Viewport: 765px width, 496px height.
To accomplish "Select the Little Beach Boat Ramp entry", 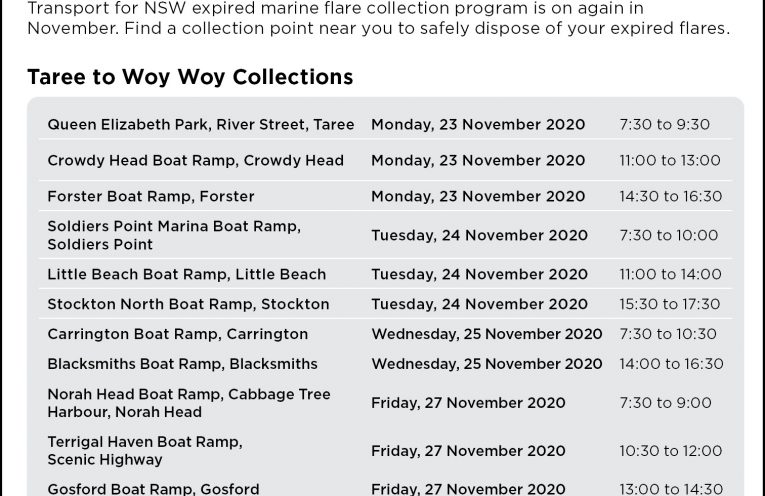I will point(186,274).
